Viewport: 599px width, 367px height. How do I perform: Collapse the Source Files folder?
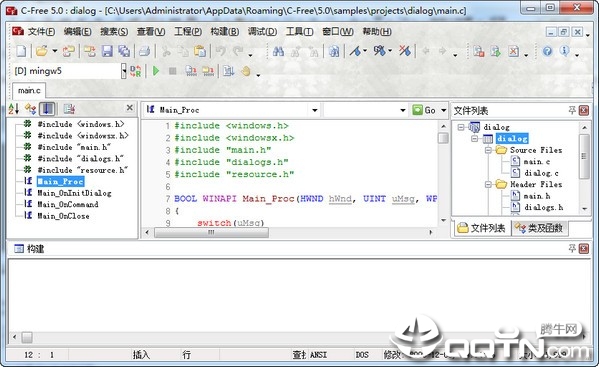[x=488, y=150]
